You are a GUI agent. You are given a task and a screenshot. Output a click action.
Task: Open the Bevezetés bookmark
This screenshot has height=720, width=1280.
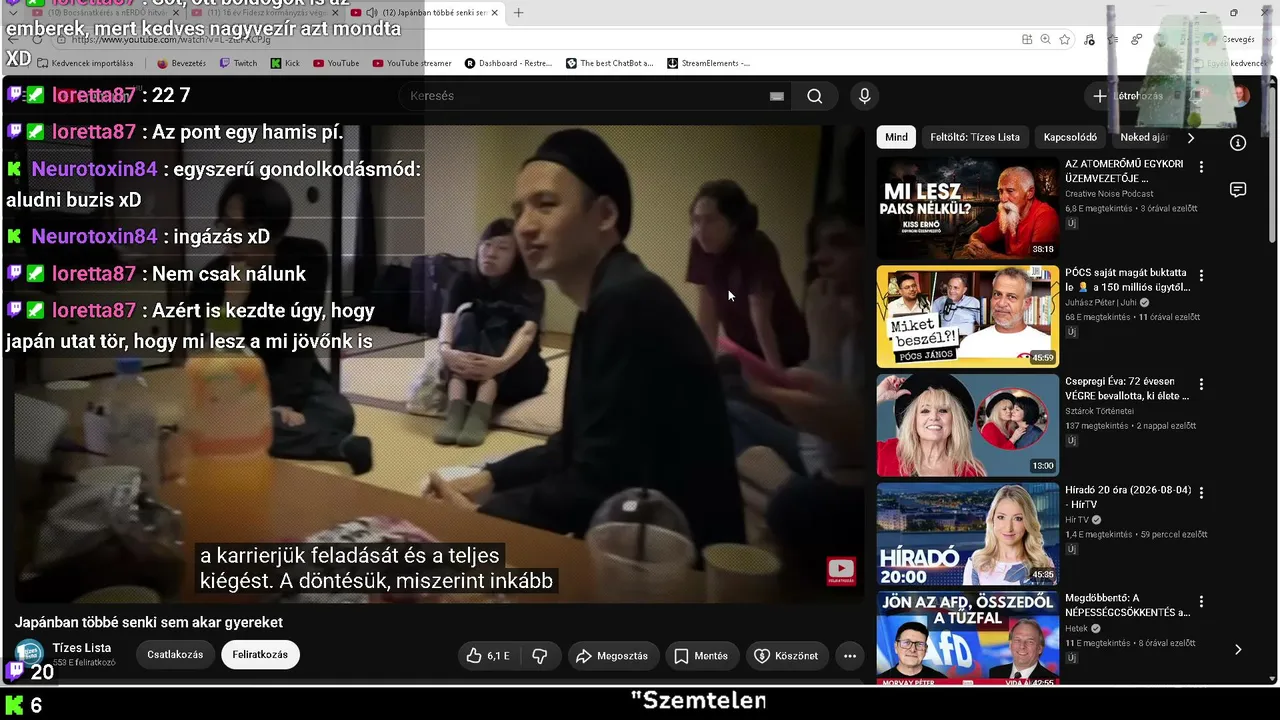(182, 63)
